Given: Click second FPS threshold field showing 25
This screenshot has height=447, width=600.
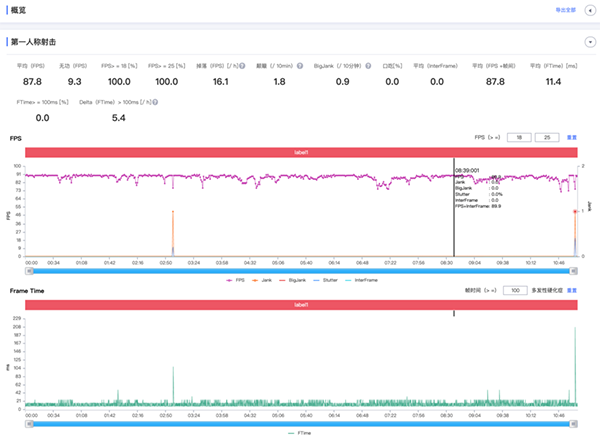Looking at the screenshot, I should point(547,137).
